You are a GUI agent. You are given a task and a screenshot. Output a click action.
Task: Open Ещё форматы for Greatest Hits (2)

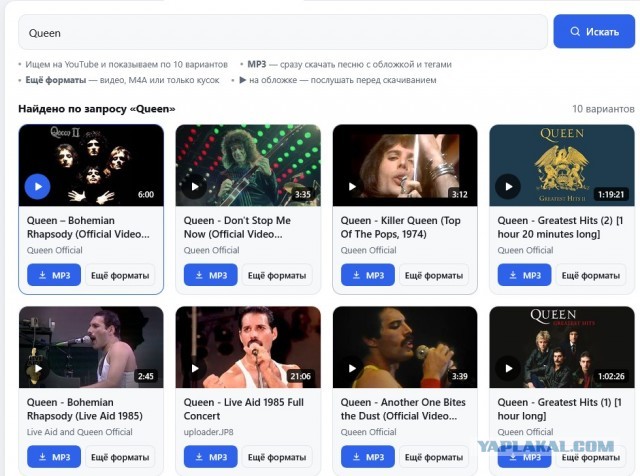click(x=591, y=276)
